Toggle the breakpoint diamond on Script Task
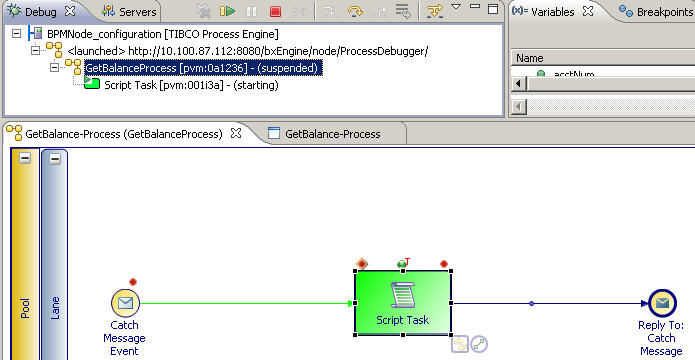 pyautogui.click(x=362, y=264)
